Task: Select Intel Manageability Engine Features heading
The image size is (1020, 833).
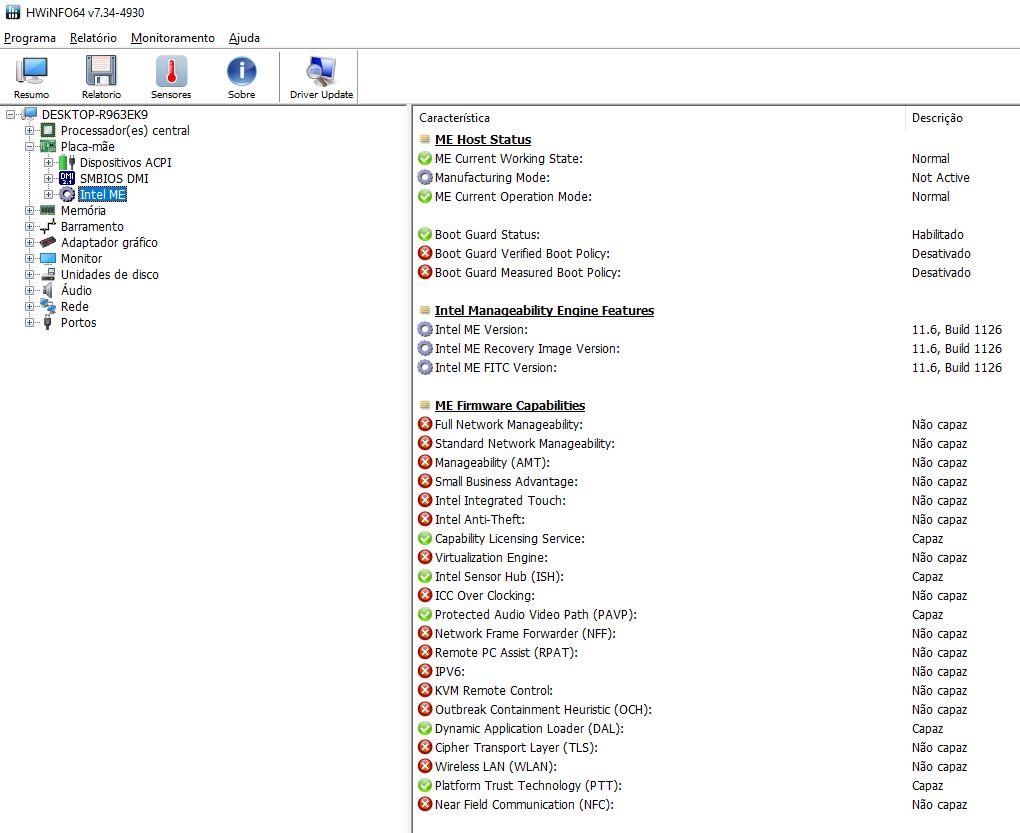Action: [544, 310]
